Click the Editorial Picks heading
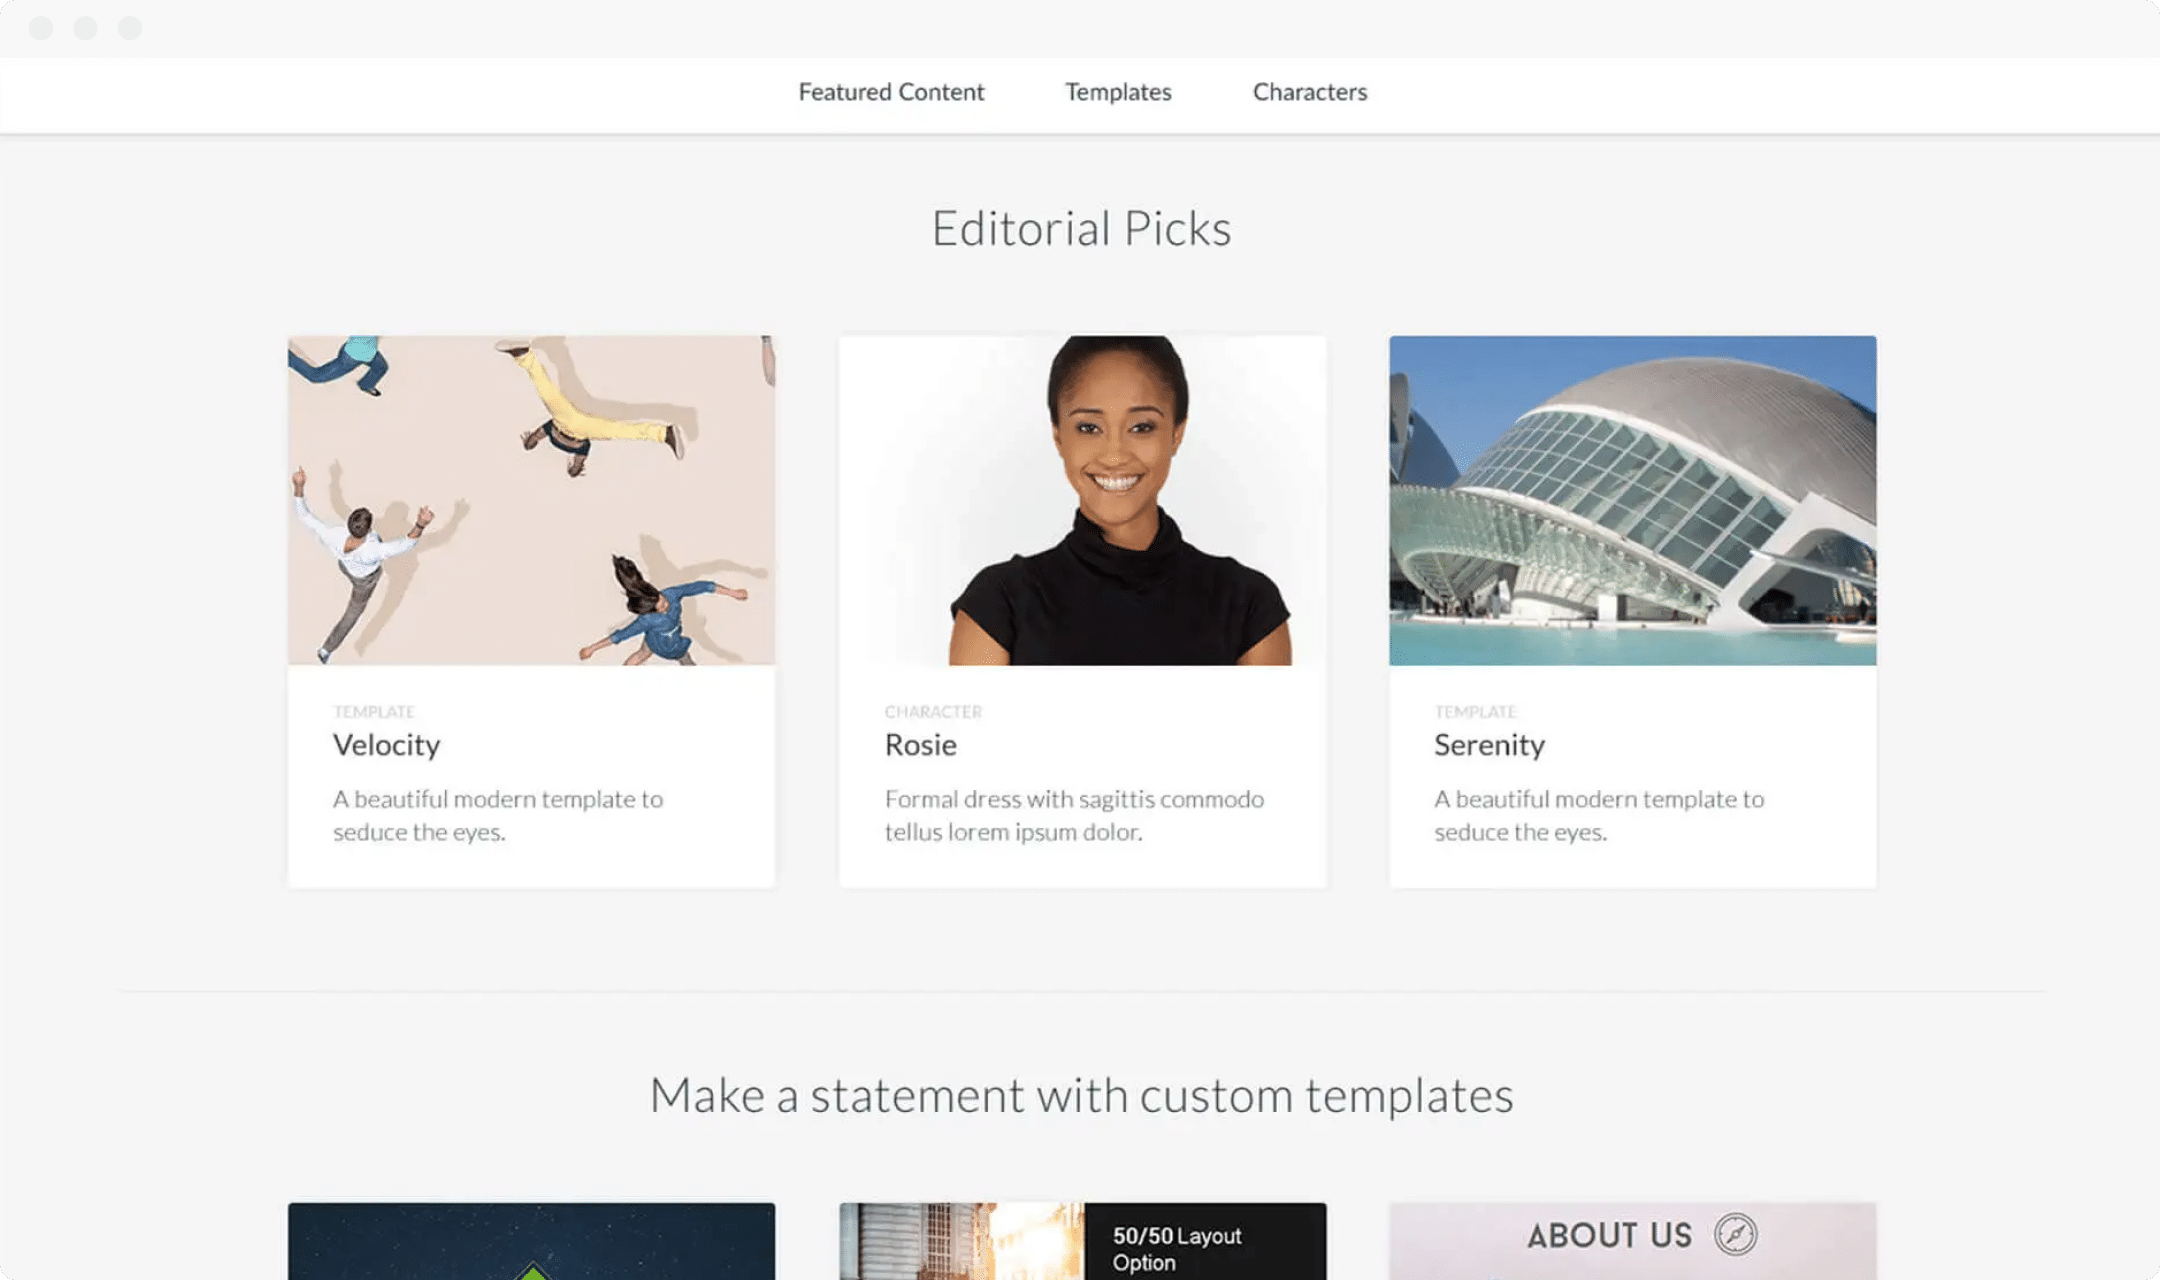The width and height of the screenshot is (2160, 1280). pos(1081,229)
